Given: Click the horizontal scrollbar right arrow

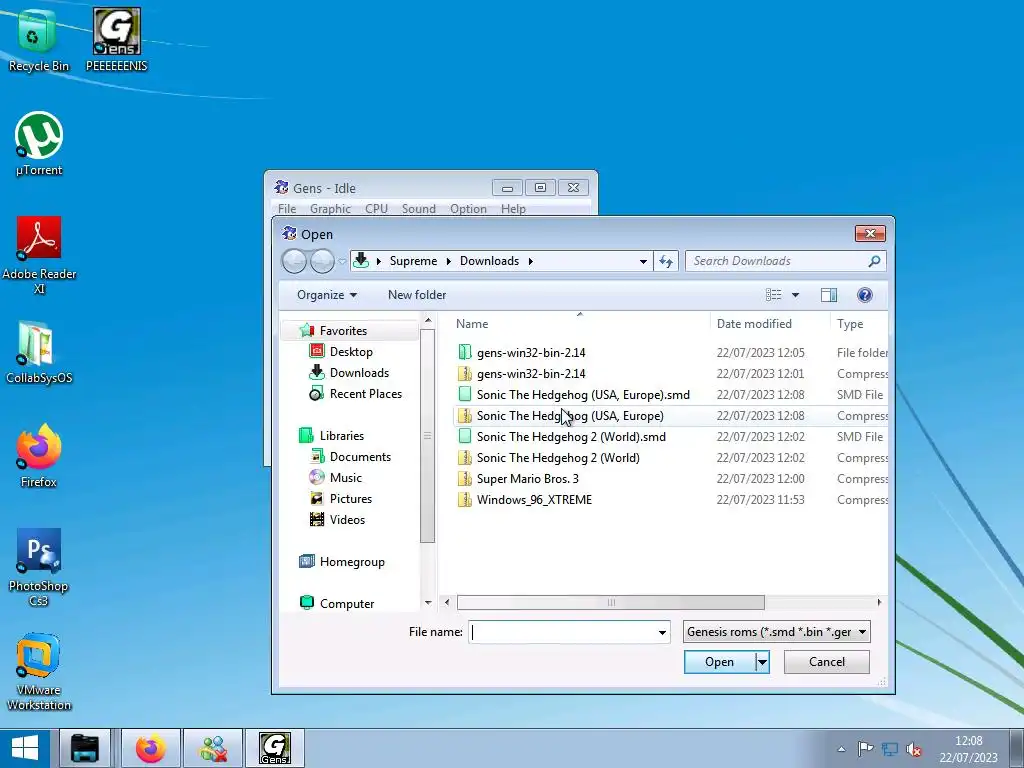Looking at the screenshot, I should (879, 602).
